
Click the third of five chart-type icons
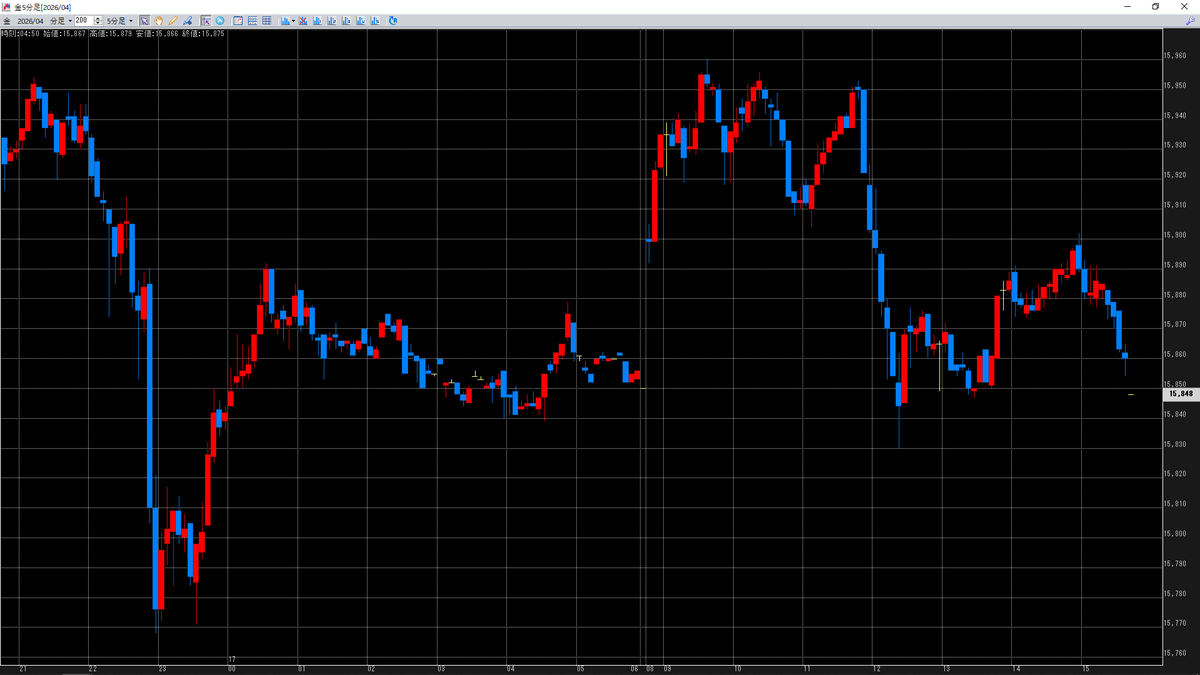pos(346,21)
